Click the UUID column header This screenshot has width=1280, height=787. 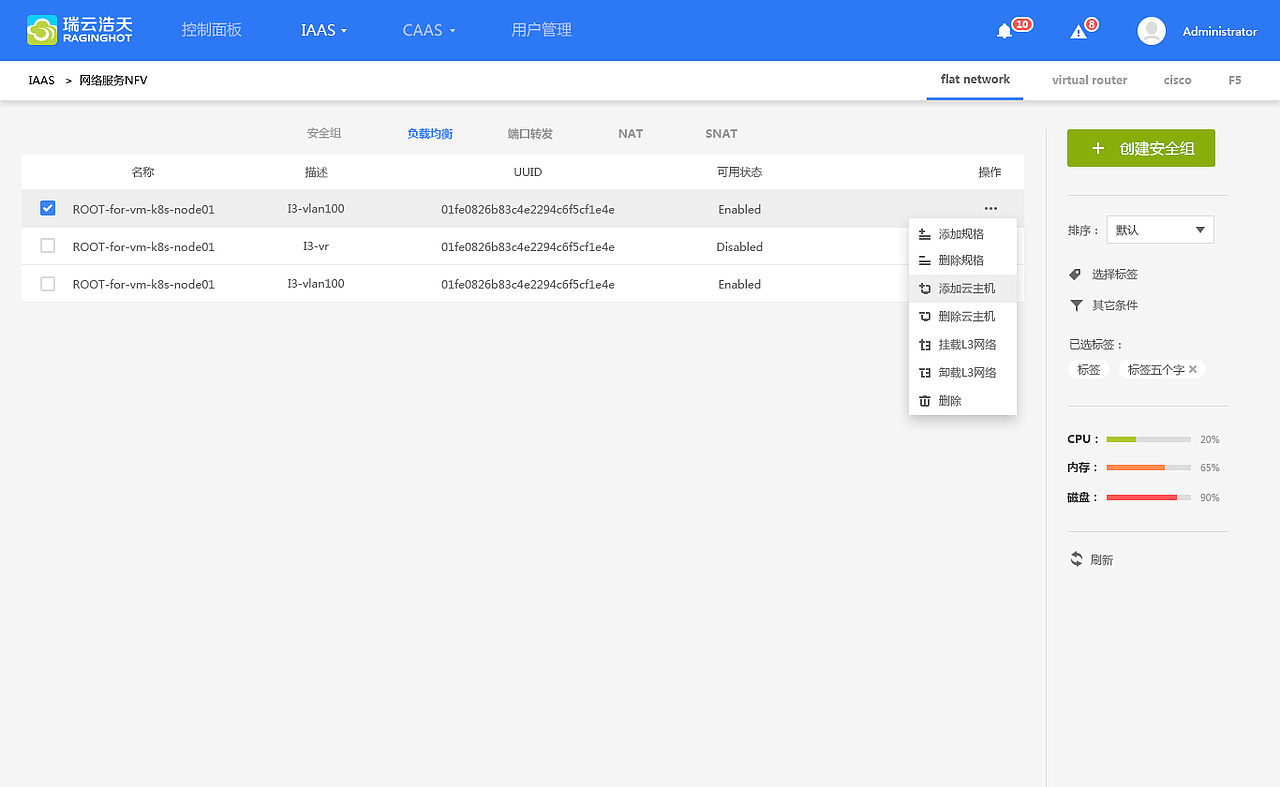click(528, 172)
